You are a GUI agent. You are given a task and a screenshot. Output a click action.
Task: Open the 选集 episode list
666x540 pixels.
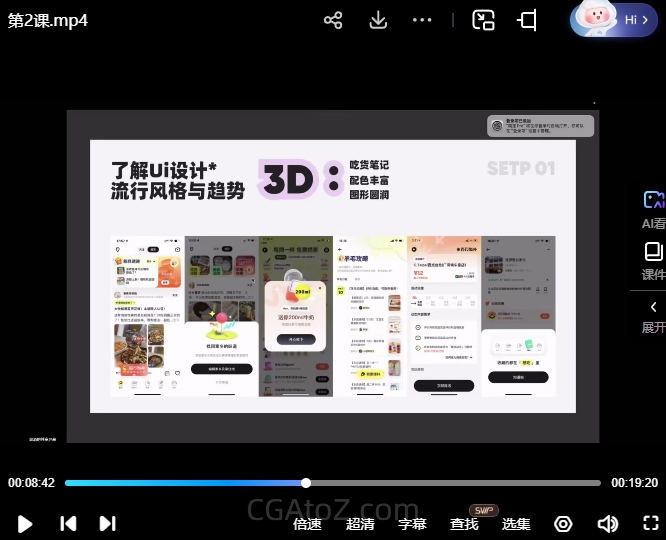[x=516, y=524]
